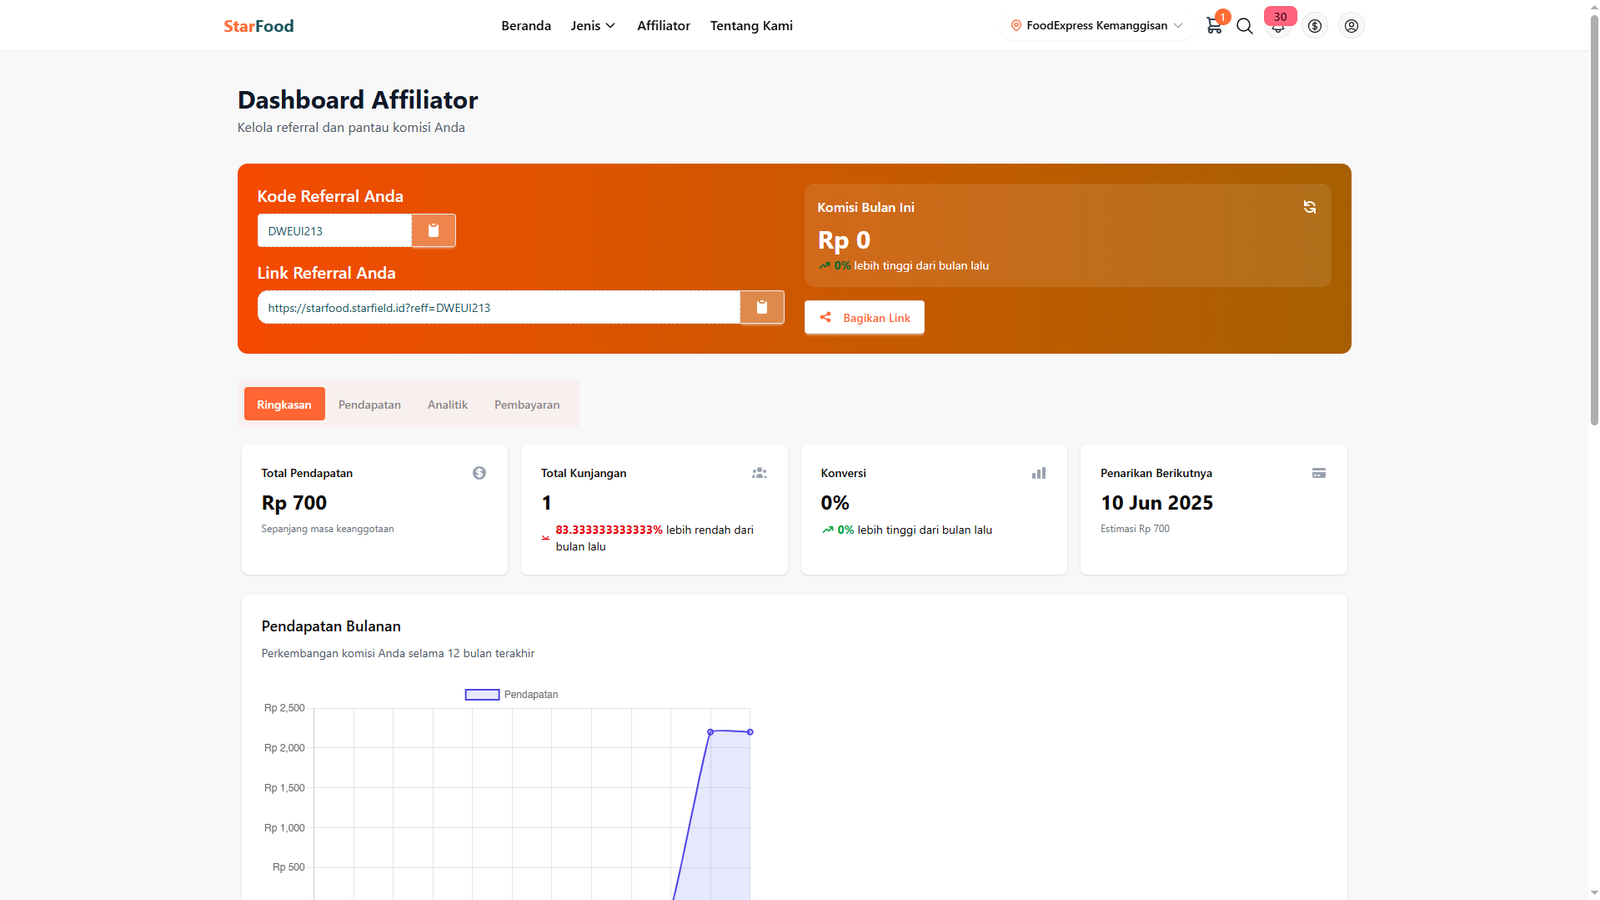1600x900 pixels.
Task: Open the shopping cart icon
Action: pyautogui.click(x=1214, y=26)
